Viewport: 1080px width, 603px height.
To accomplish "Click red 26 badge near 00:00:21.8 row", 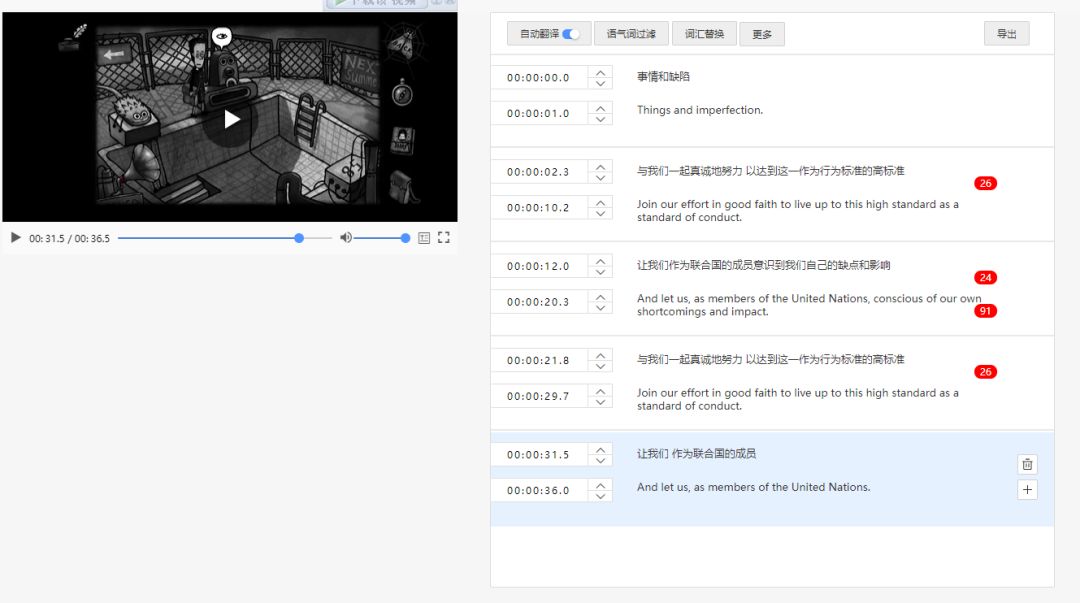I will tap(986, 372).
